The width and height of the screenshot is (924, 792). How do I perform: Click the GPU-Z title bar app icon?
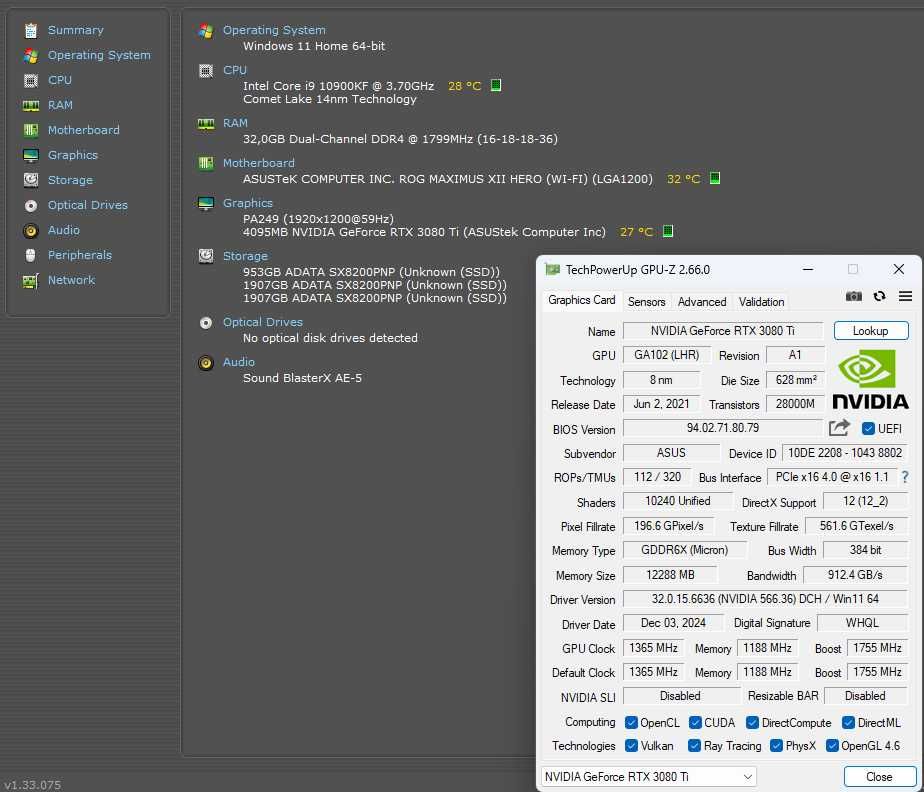552,270
